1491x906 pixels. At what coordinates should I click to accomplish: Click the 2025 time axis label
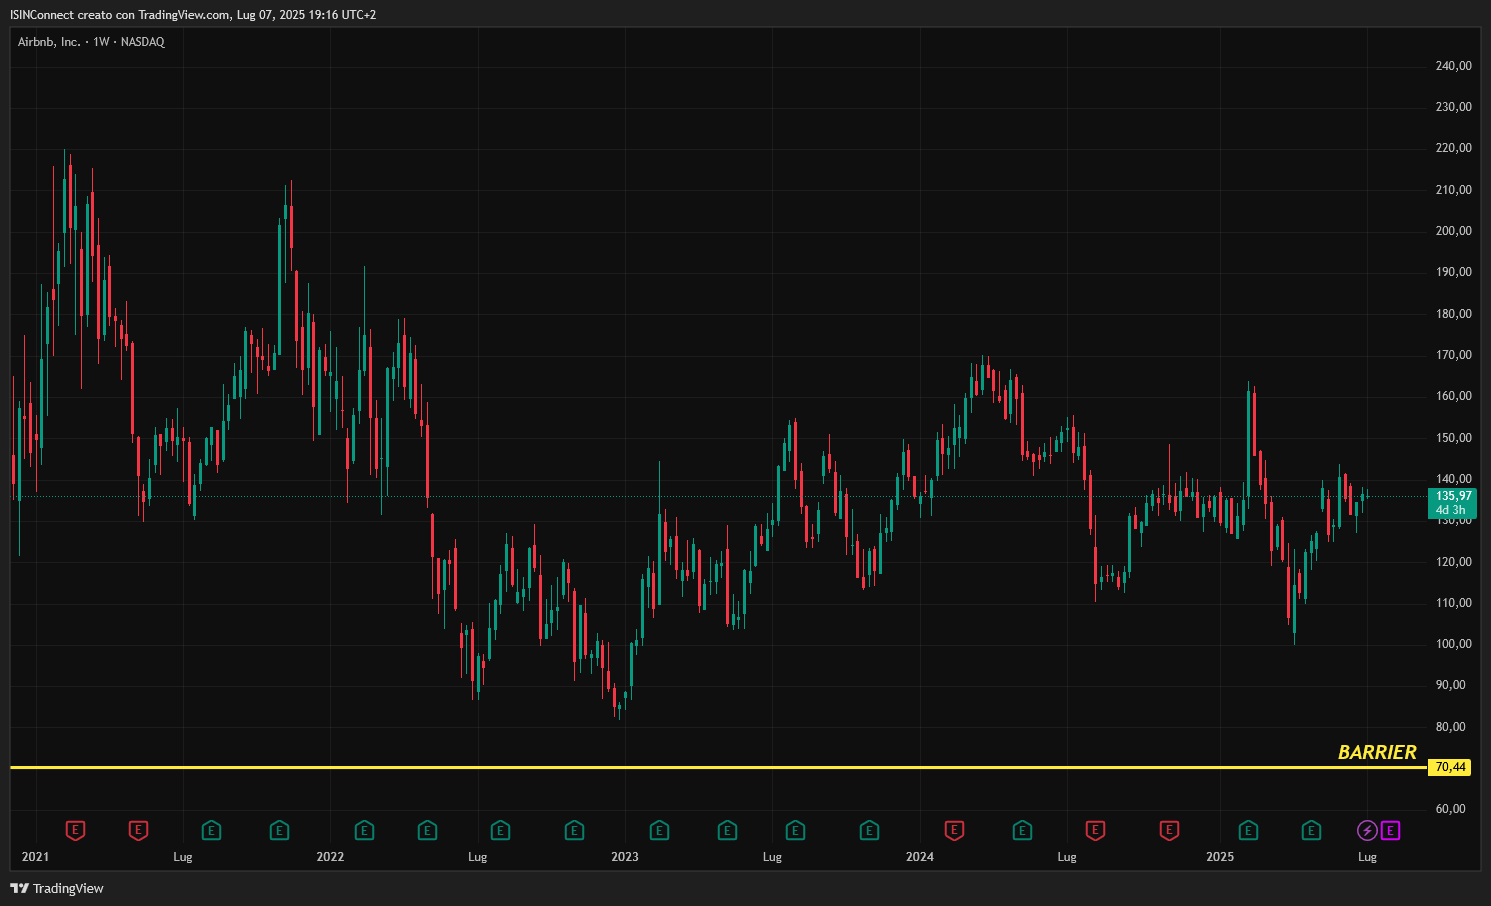coord(1220,857)
